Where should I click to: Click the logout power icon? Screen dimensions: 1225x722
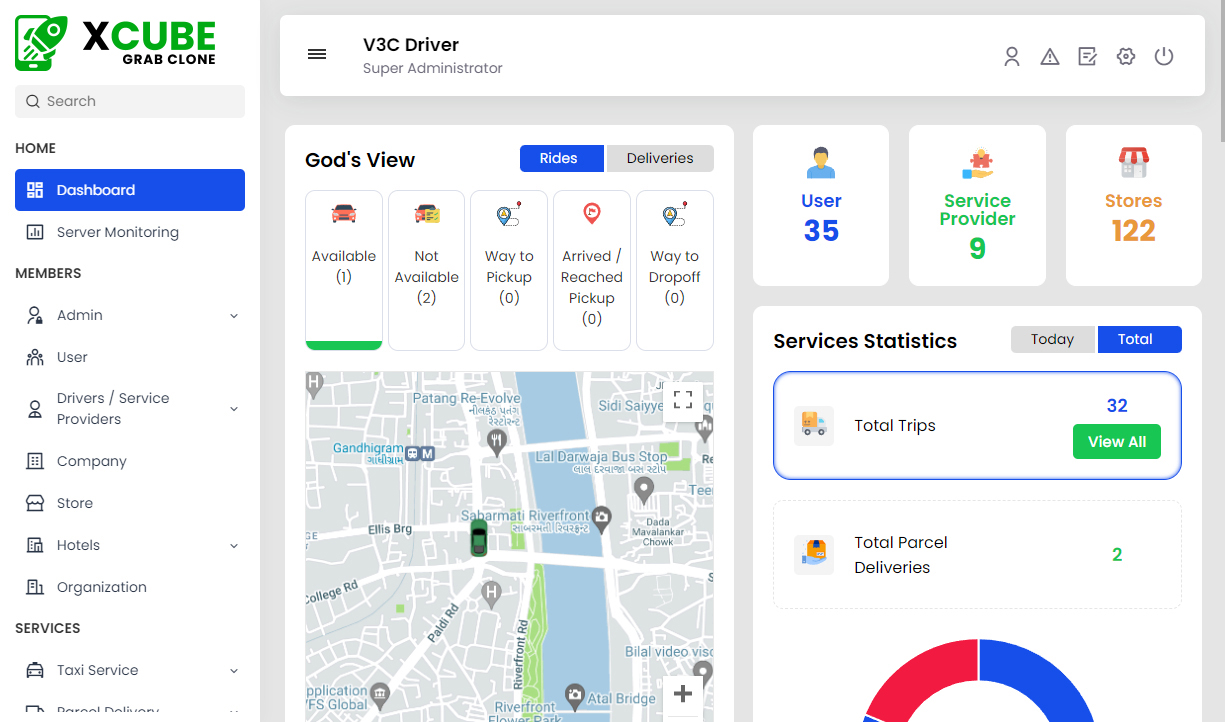(x=1163, y=57)
